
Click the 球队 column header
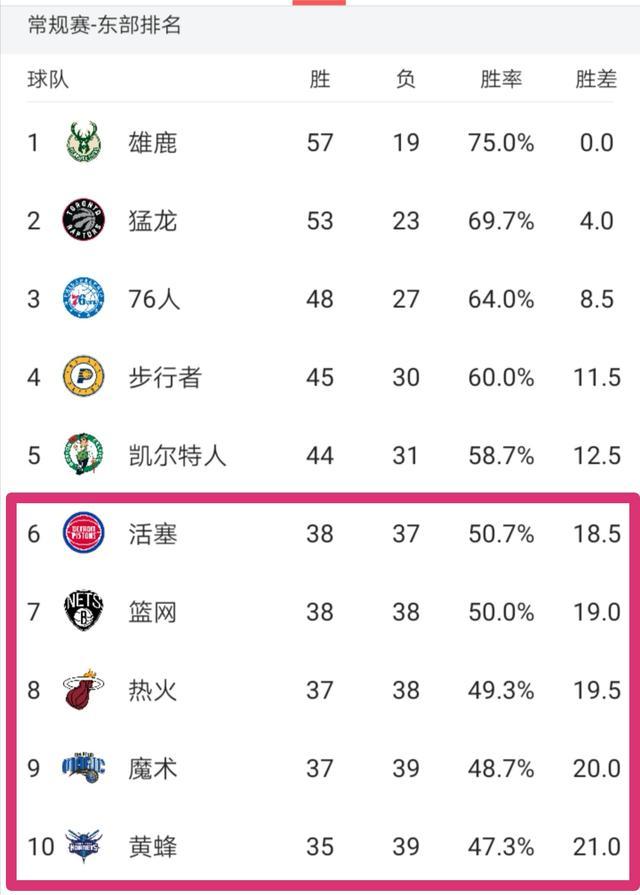click(48, 79)
